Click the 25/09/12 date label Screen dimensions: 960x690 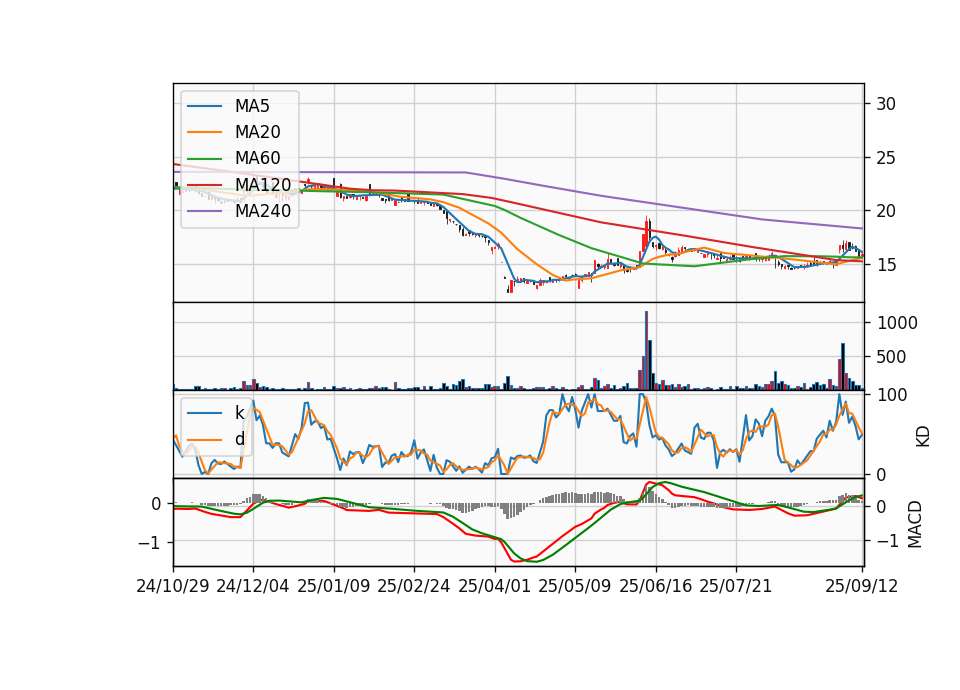(x=862, y=586)
